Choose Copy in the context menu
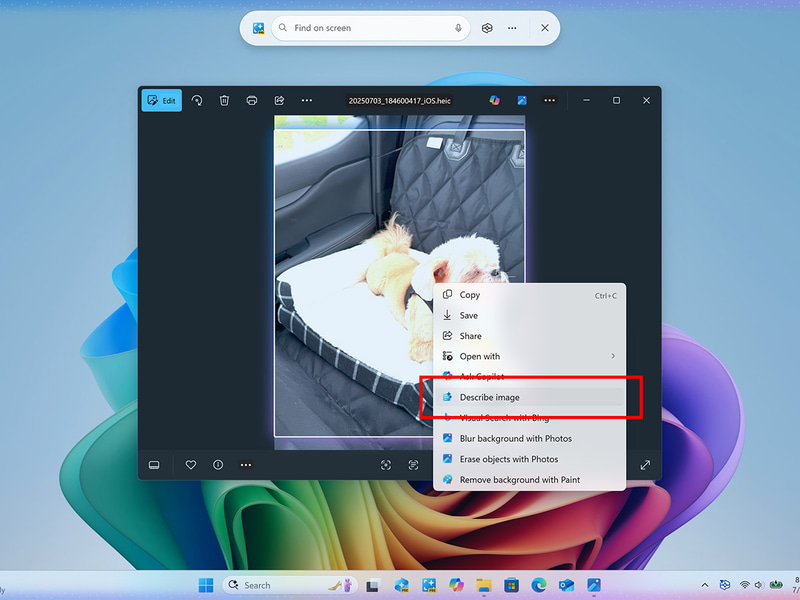The width and height of the screenshot is (800, 600). point(530,295)
